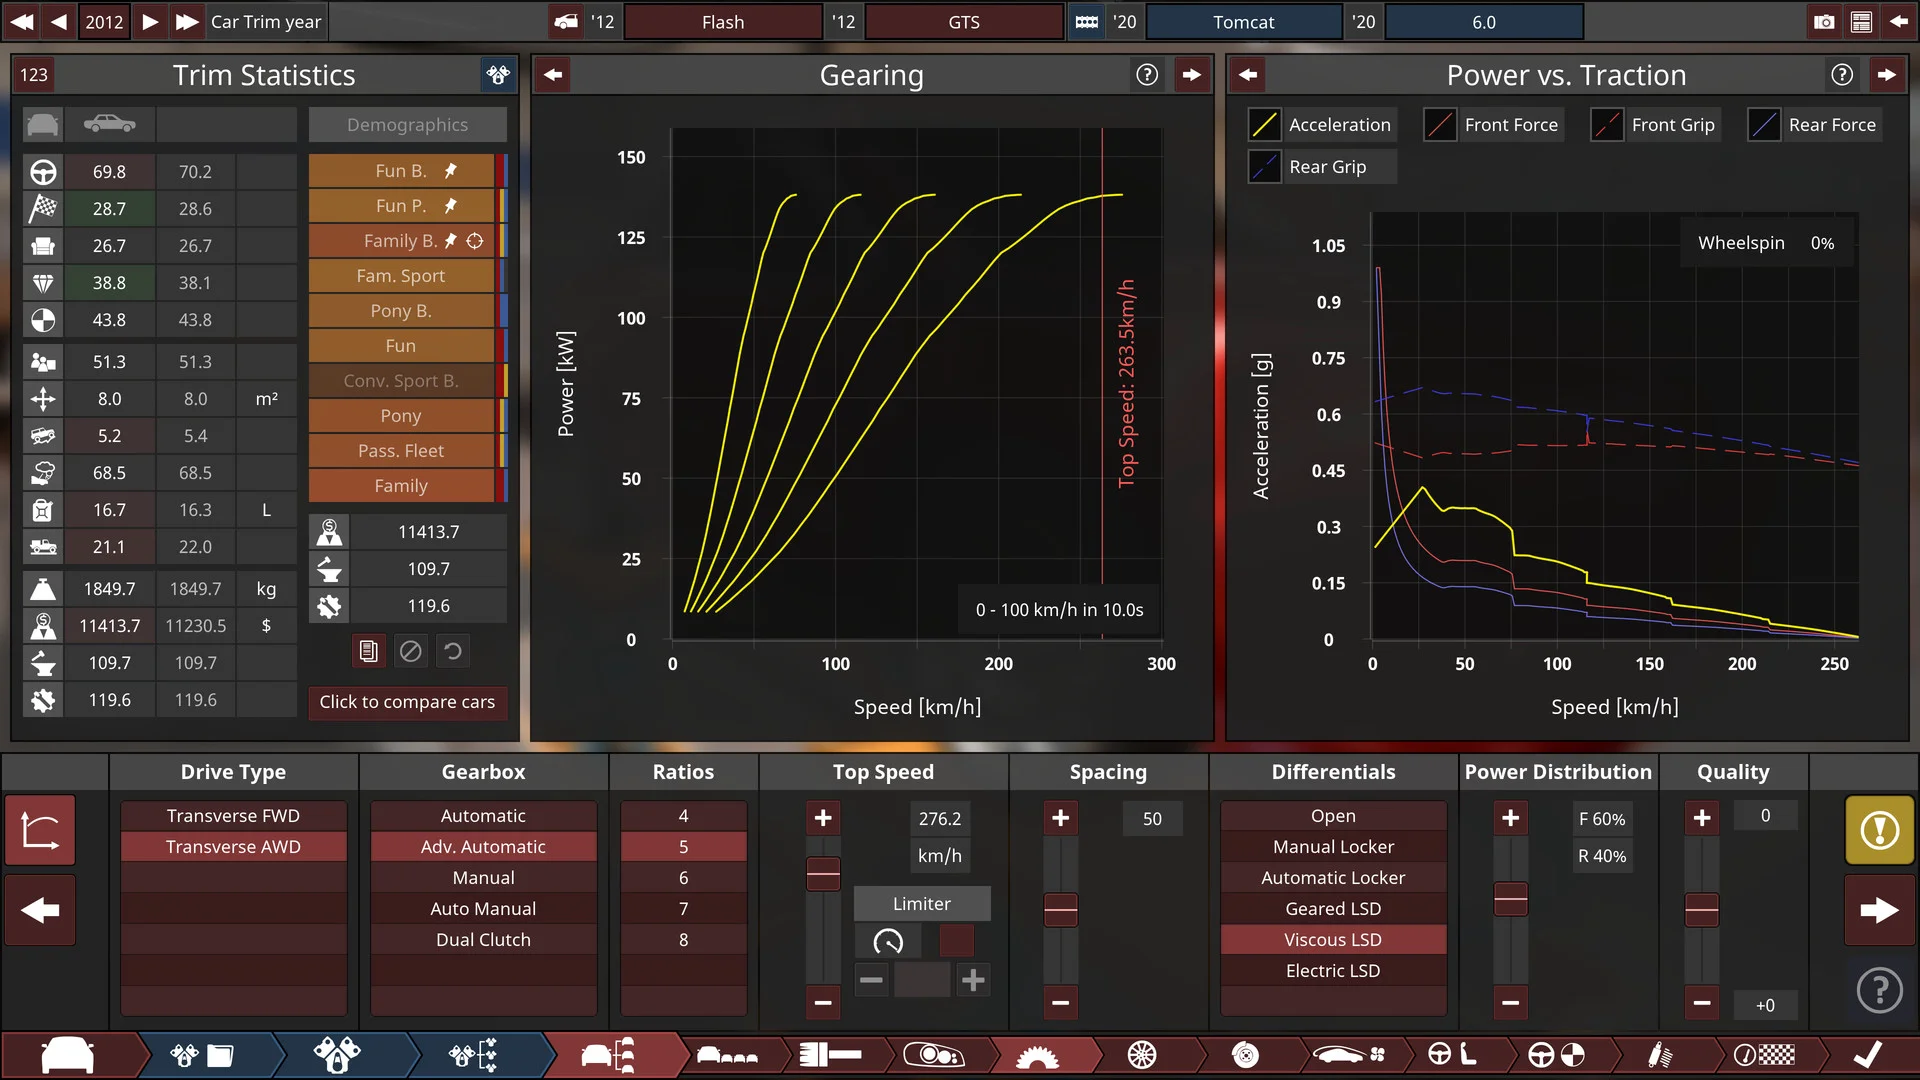Screen dimensions: 1920x1080
Task: Toggle the Acceleration graph line
Action: coord(1265,125)
